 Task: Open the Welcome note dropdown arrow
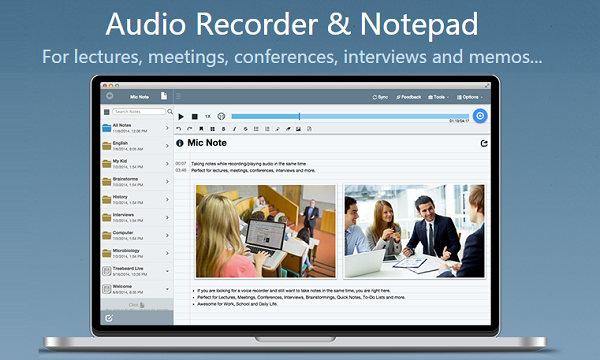coord(167,289)
